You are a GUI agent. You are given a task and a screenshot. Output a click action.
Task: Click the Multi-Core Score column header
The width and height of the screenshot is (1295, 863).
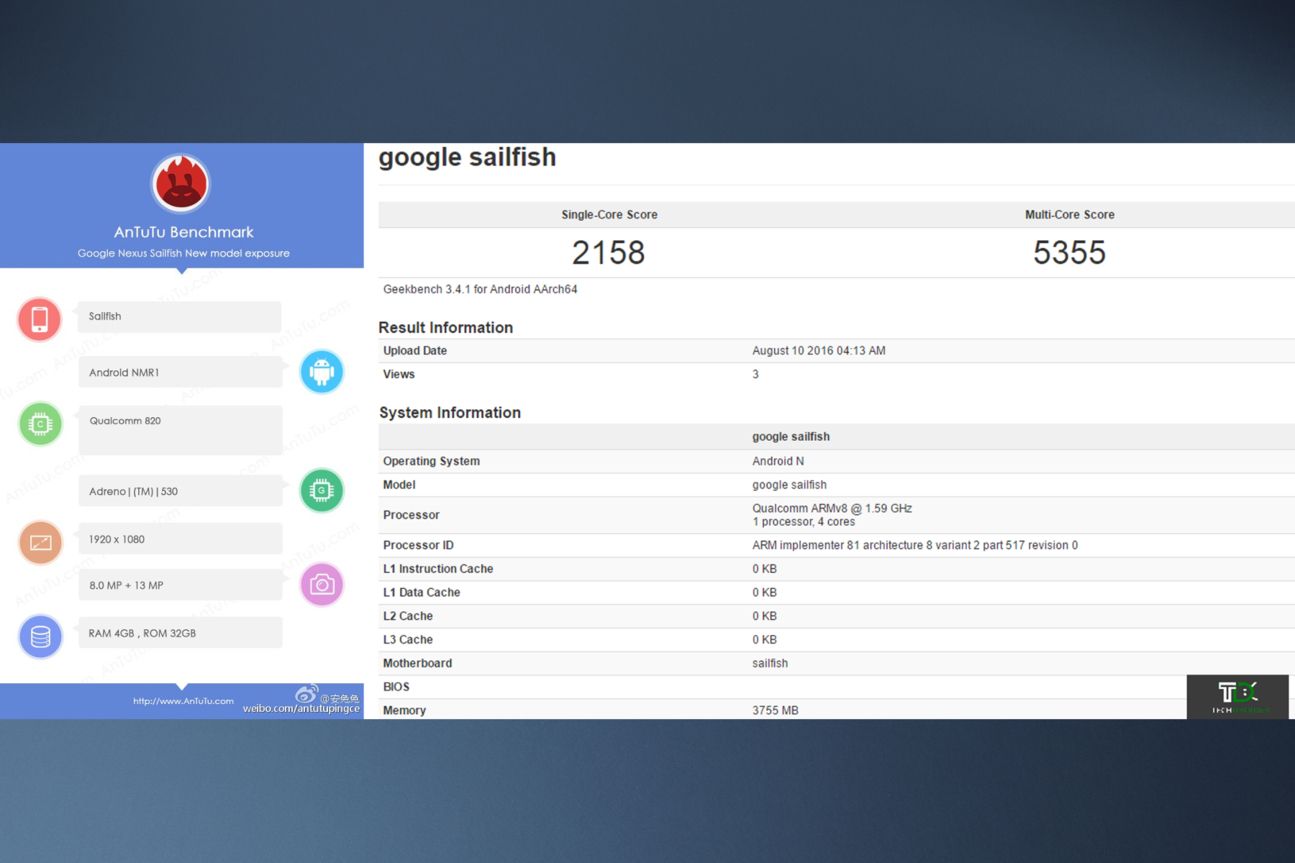[1069, 215]
